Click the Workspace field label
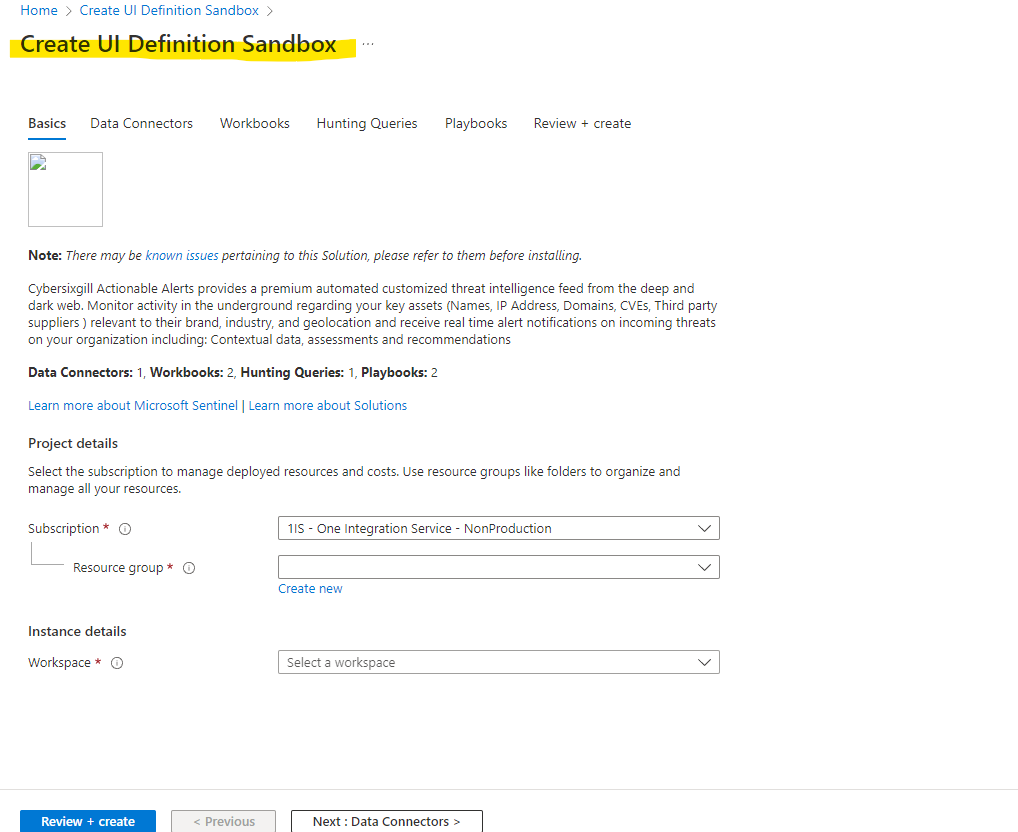Screen dimensions: 1018x832 point(59,663)
